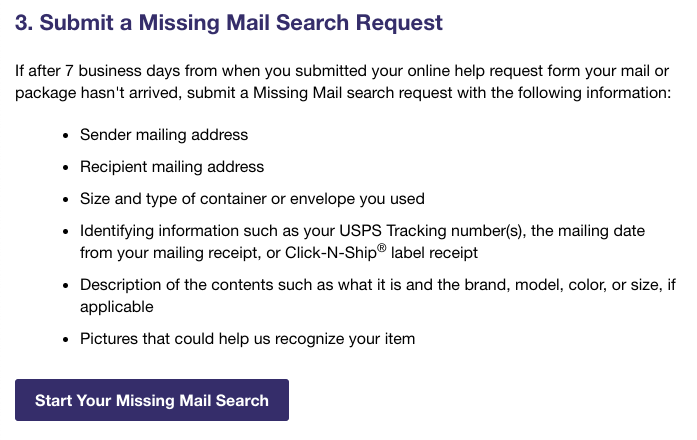This screenshot has width=697, height=440.
Task: Click the 'USPS Tracking number(s)' phrase
Action: (441, 231)
